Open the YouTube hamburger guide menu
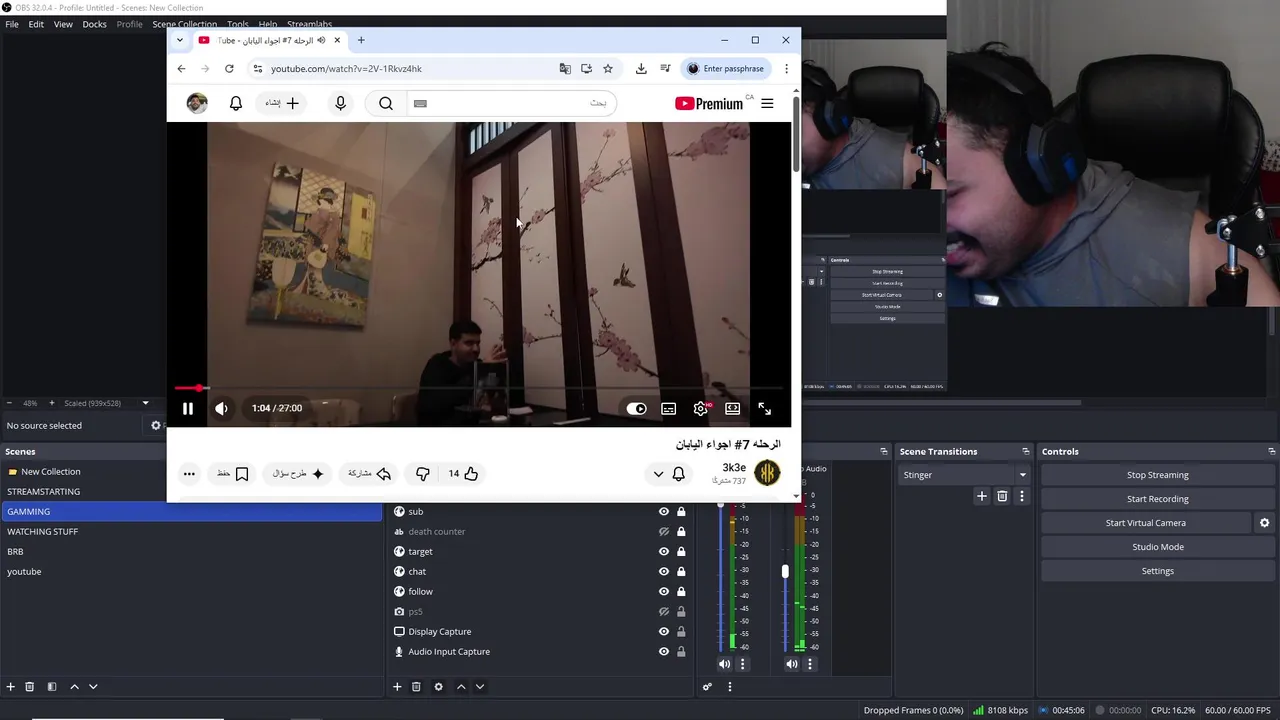The image size is (1280, 720). [767, 103]
